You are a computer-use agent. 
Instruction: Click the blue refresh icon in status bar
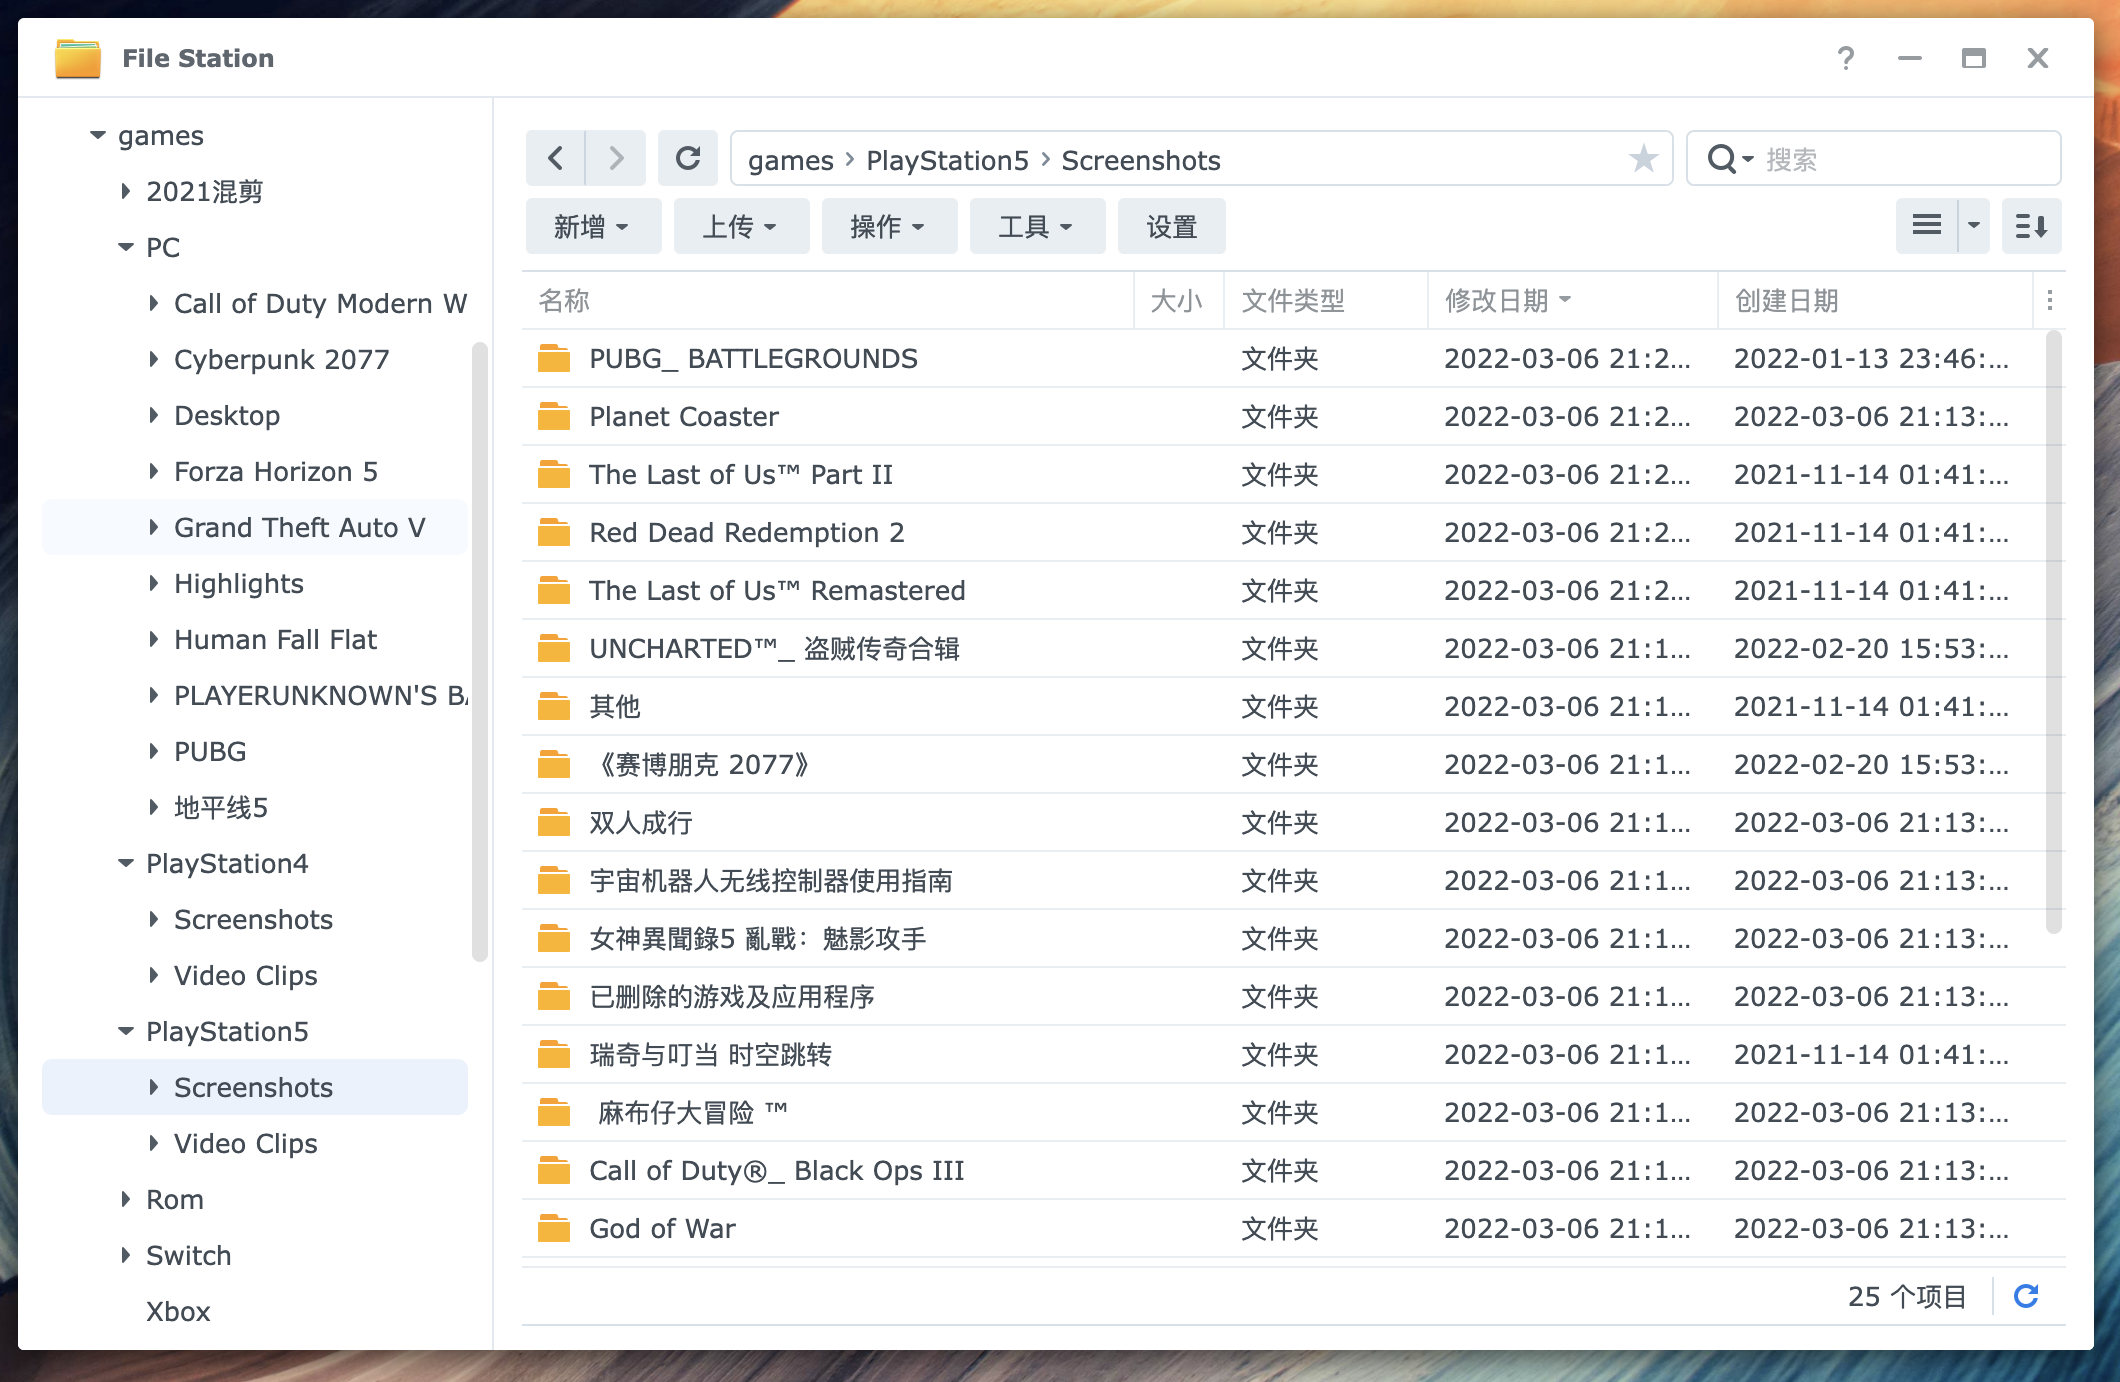coord(2026,1297)
